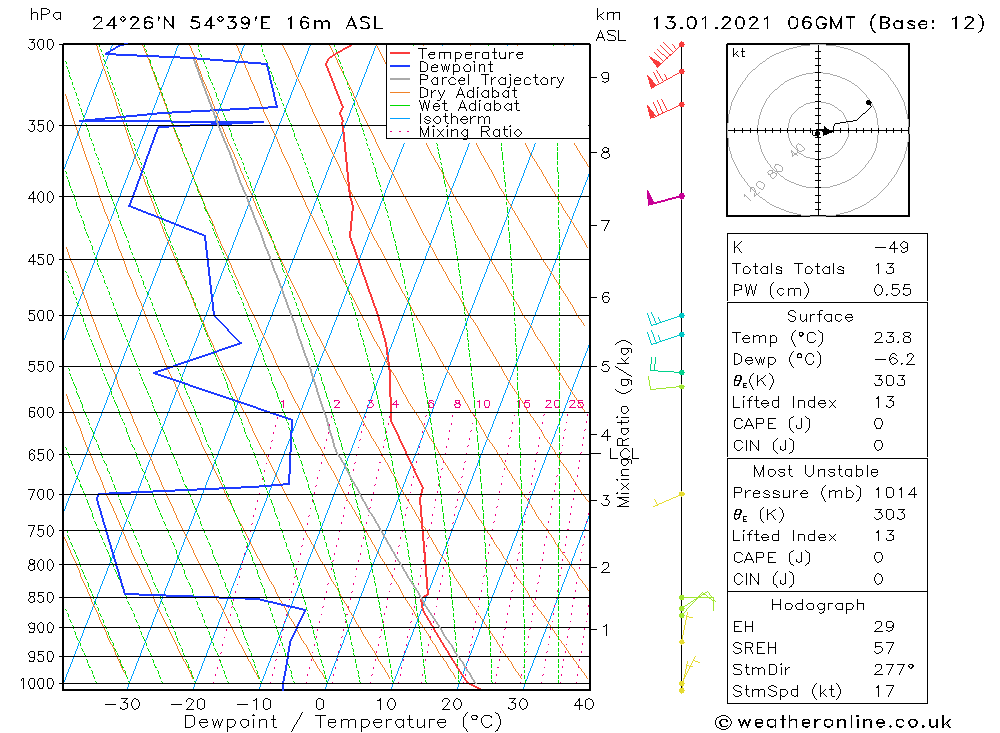Open the weatheronline.co.uk copyright link
The width and height of the screenshot is (1000, 733).
coord(834,722)
